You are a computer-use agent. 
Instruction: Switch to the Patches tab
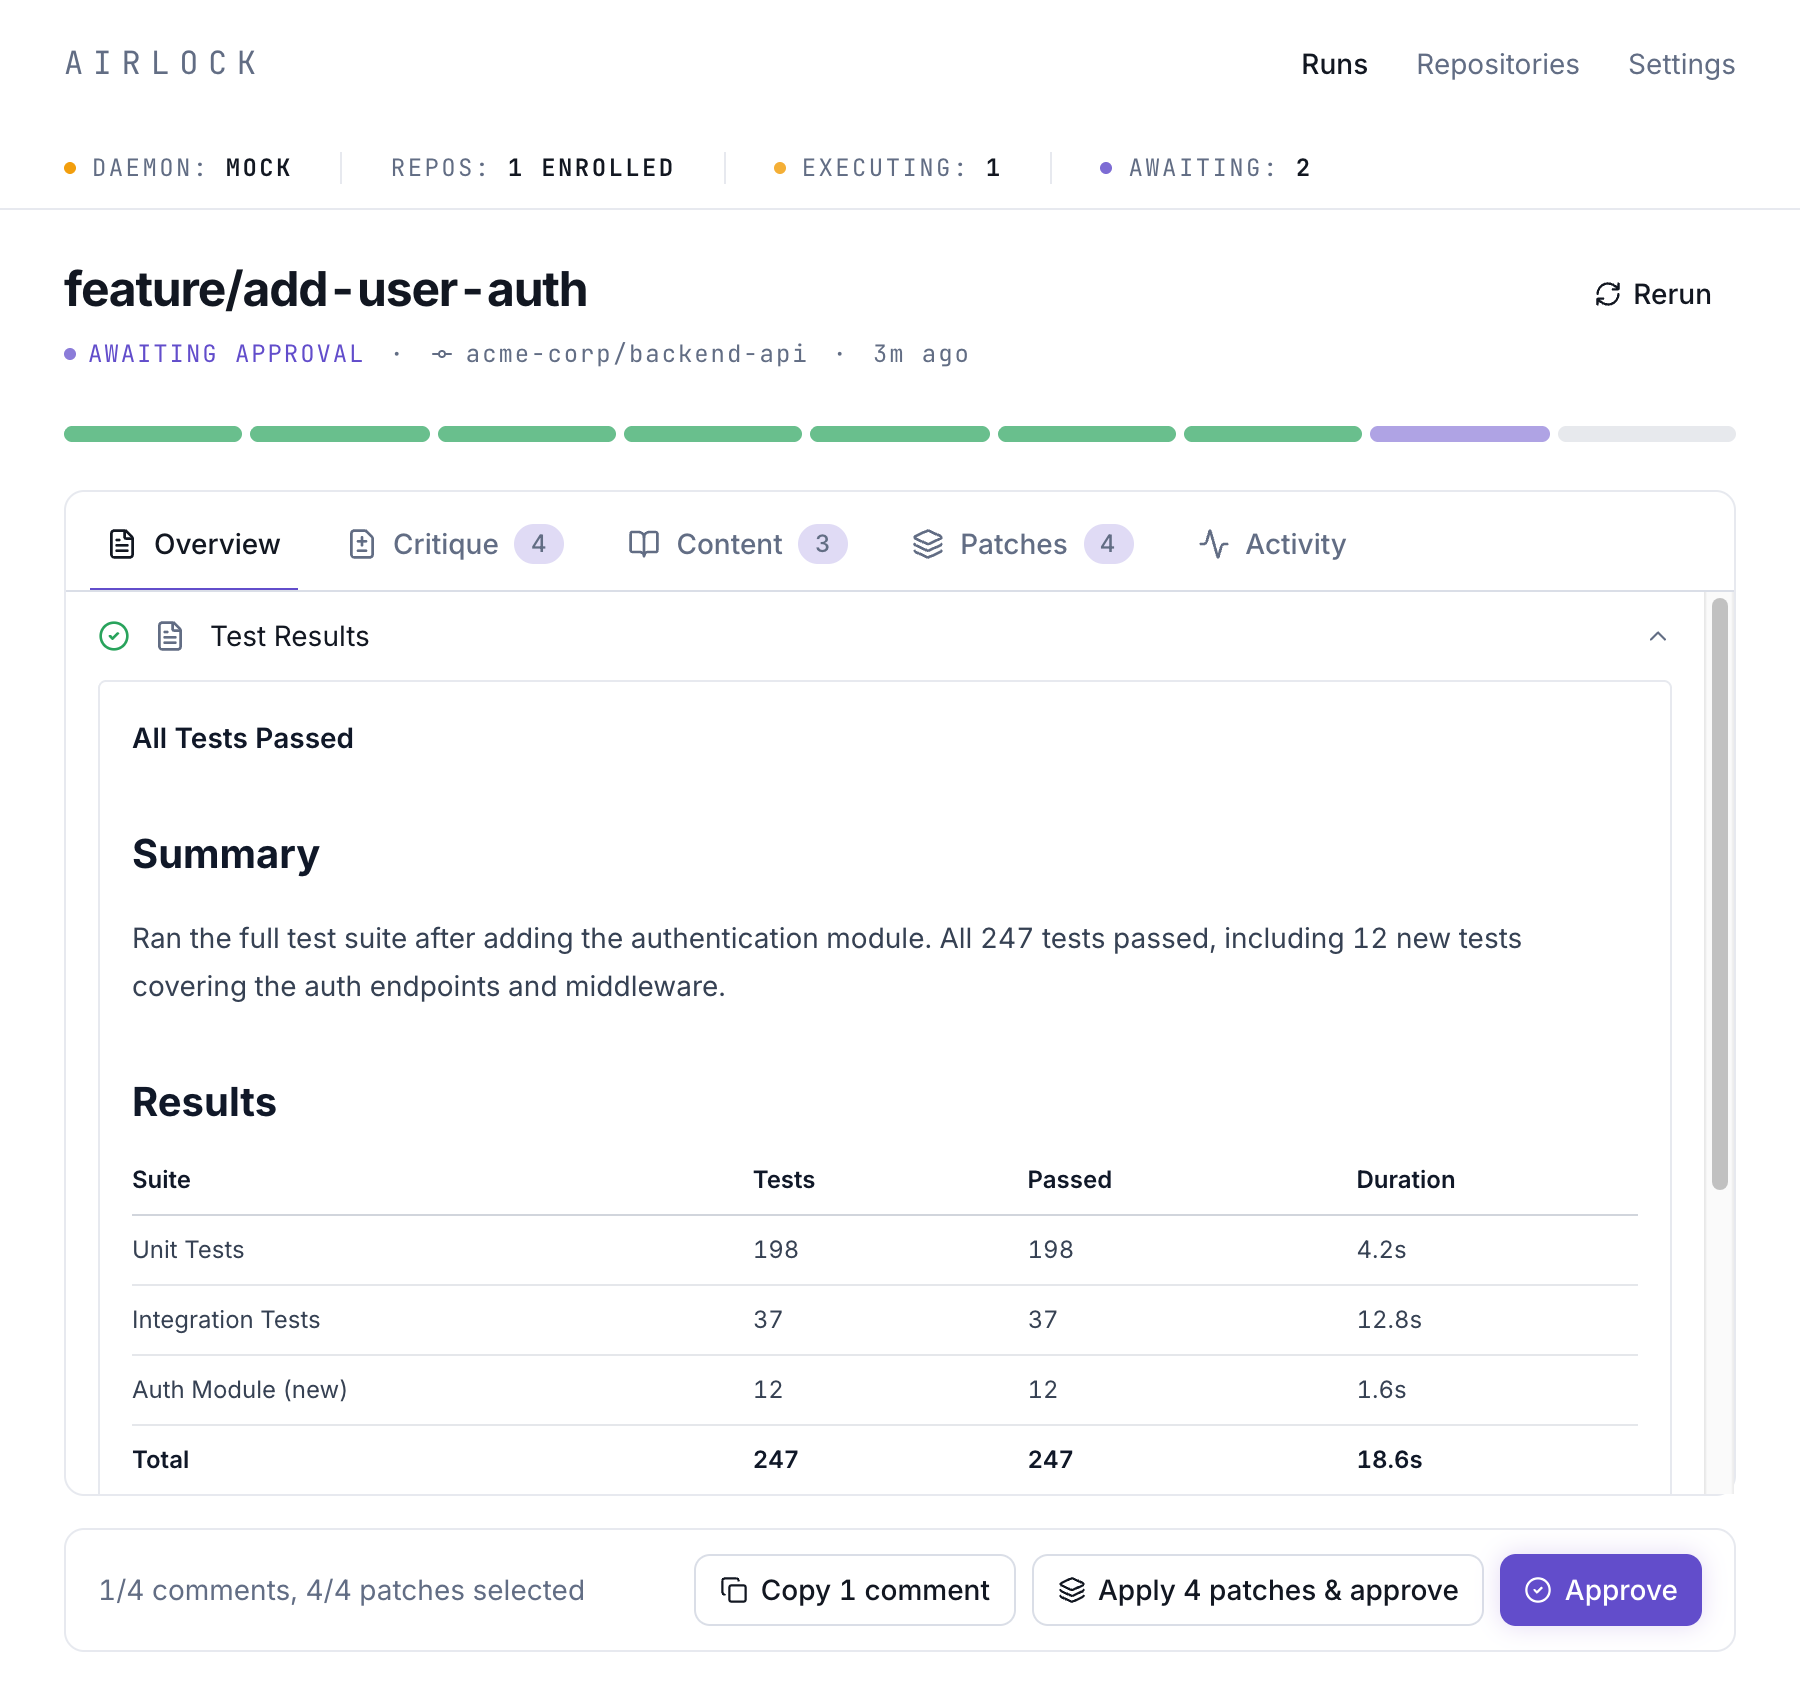[x=1014, y=544]
